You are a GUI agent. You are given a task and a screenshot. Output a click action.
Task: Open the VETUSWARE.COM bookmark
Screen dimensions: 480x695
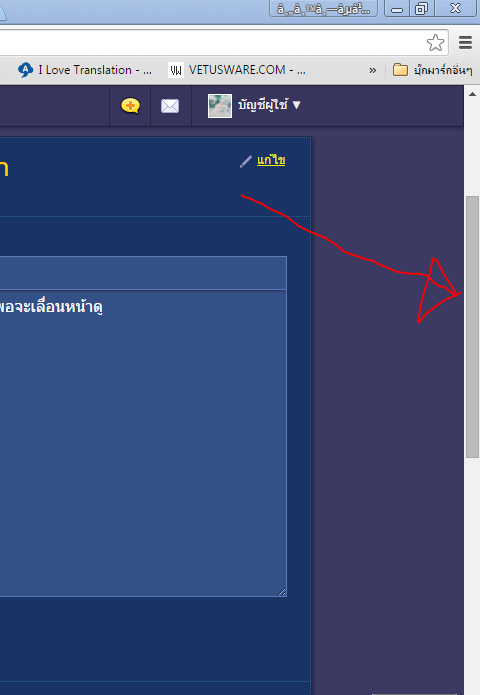click(x=237, y=70)
